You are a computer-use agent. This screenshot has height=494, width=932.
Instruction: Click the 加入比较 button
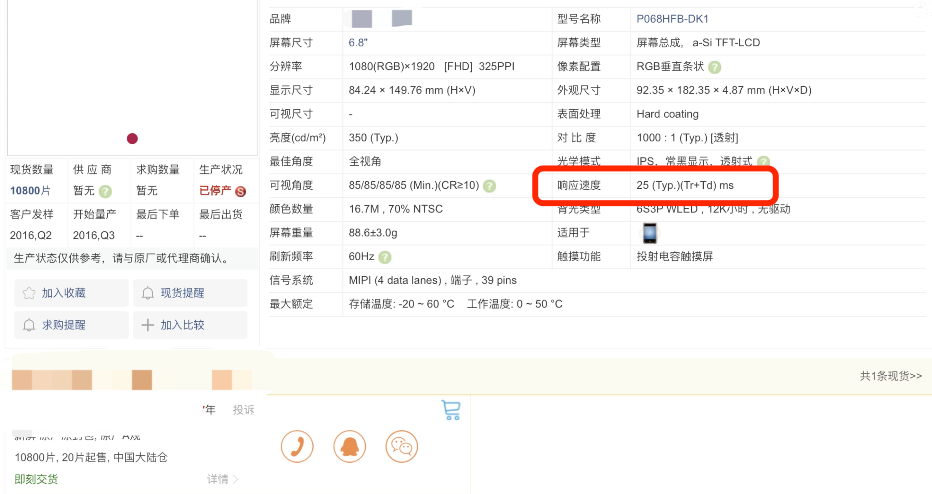click(190, 325)
